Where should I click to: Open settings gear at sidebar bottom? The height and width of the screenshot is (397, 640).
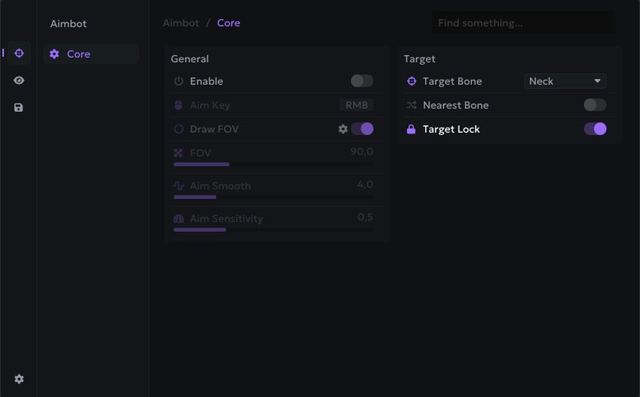point(19,379)
